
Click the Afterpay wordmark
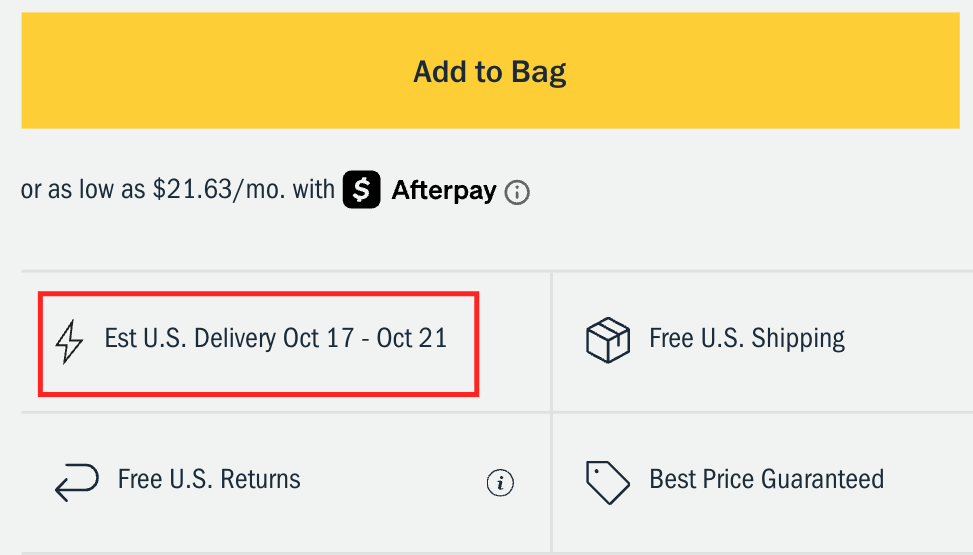click(x=444, y=190)
